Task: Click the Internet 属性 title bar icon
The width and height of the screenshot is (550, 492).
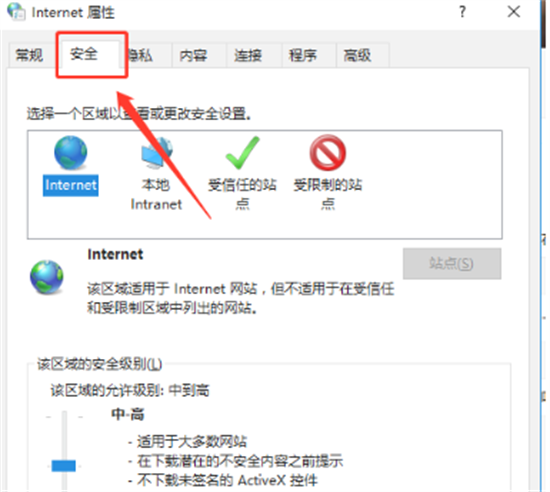Action: point(16,12)
